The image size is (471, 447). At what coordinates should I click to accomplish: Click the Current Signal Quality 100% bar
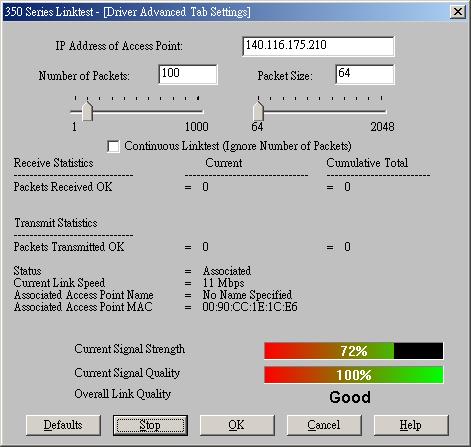point(354,375)
